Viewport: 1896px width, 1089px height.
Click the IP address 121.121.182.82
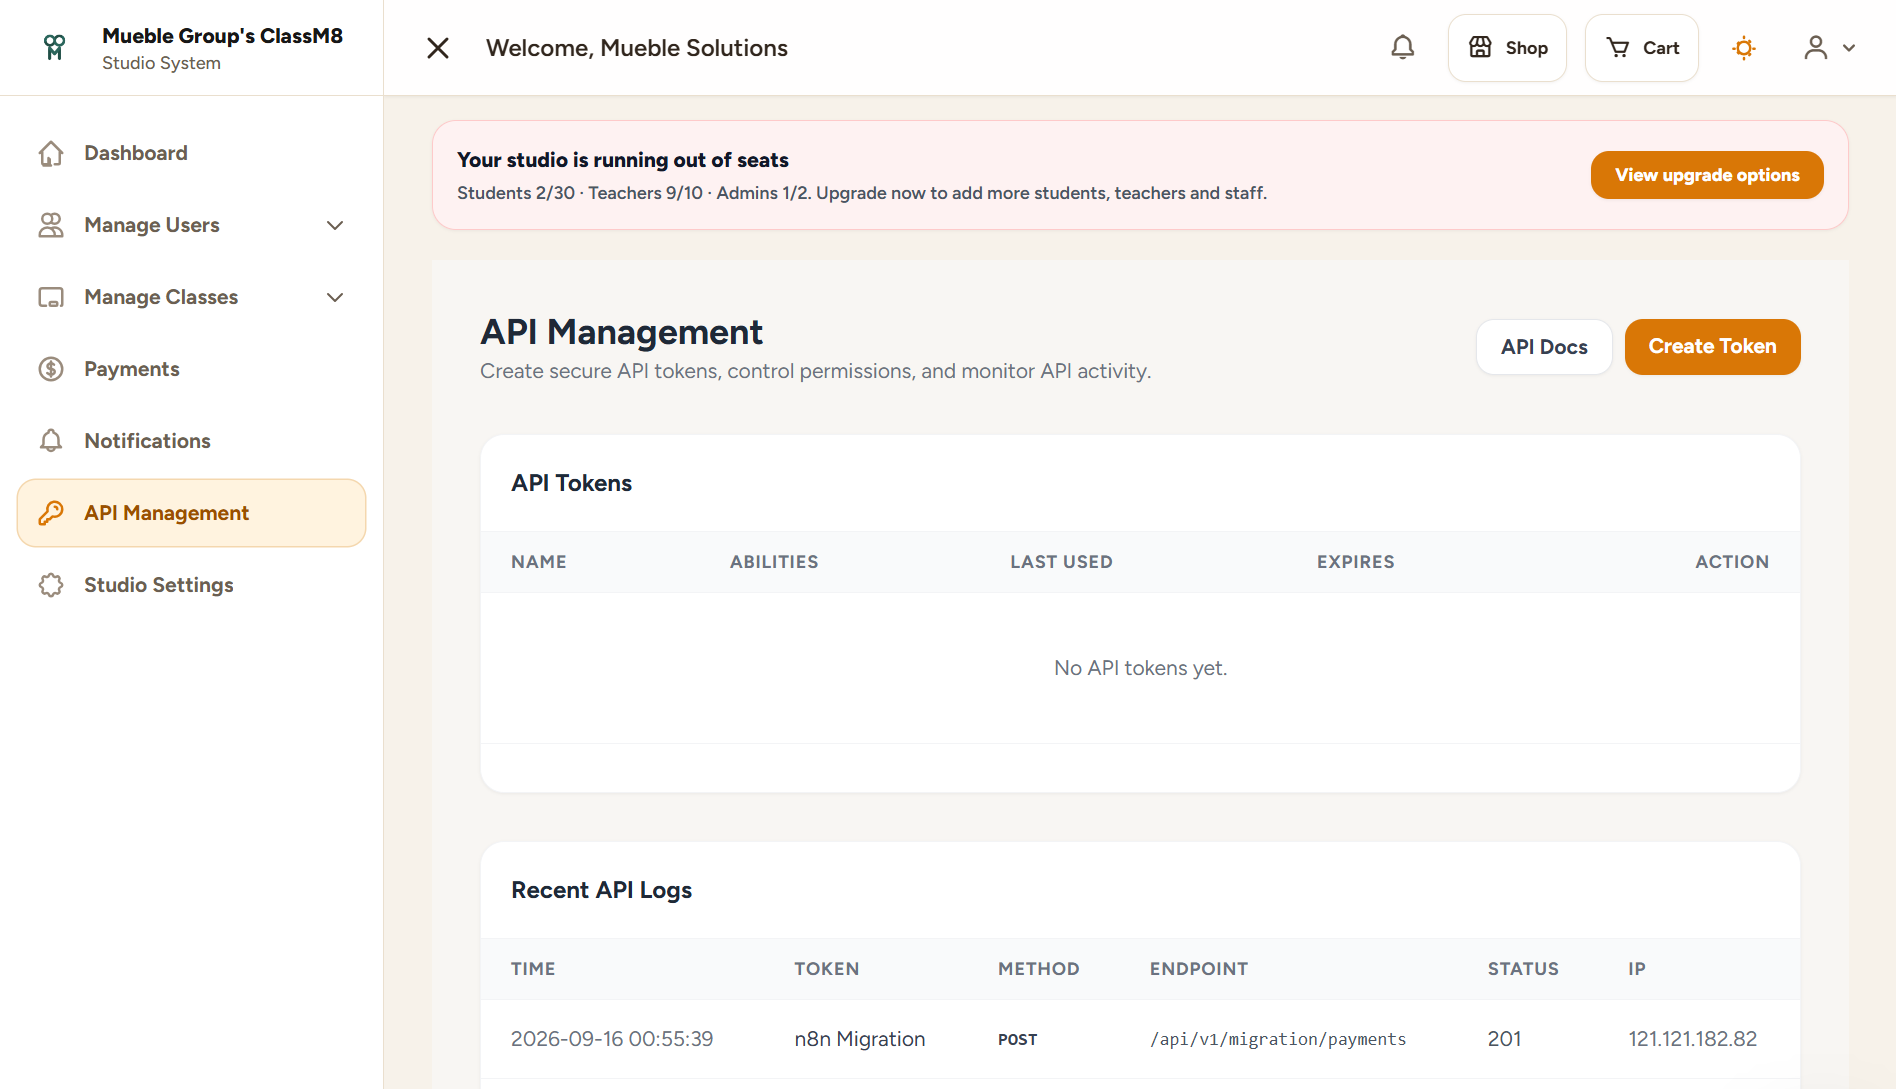[x=1692, y=1039]
